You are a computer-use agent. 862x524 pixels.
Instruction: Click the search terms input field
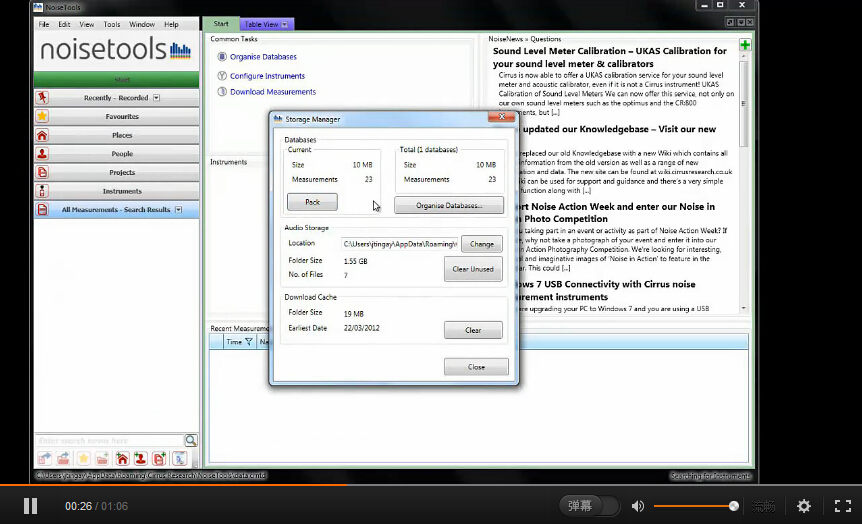(x=110, y=440)
